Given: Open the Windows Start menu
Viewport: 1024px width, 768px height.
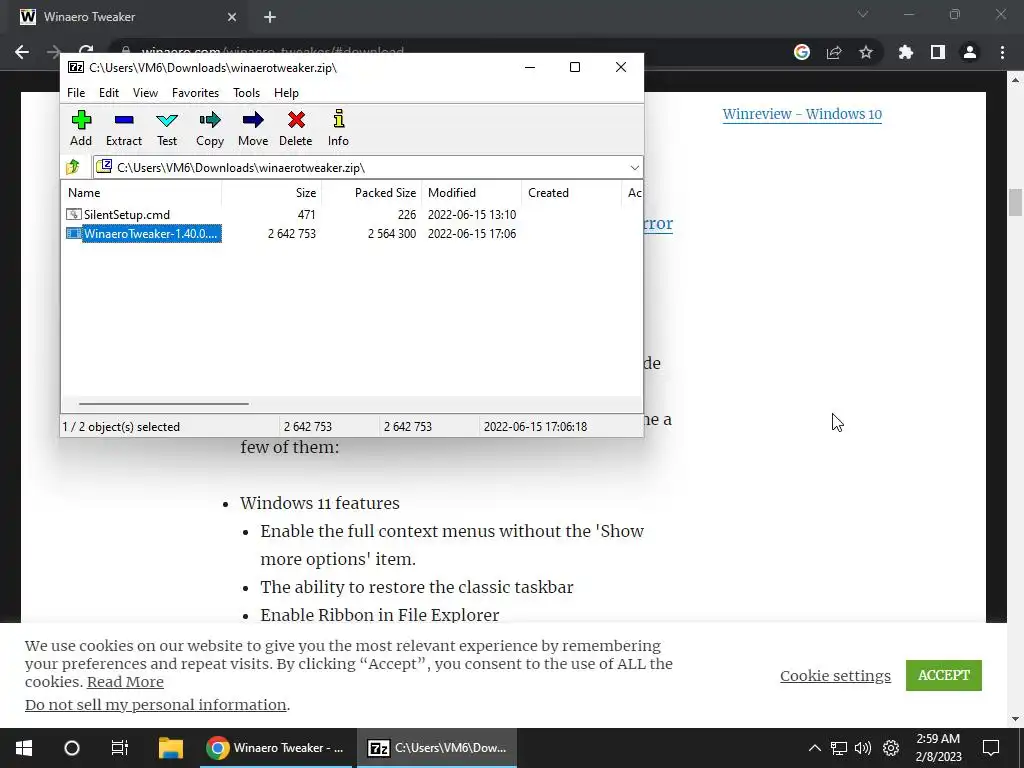Looking at the screenshot, I should click(x=24, y=748).
